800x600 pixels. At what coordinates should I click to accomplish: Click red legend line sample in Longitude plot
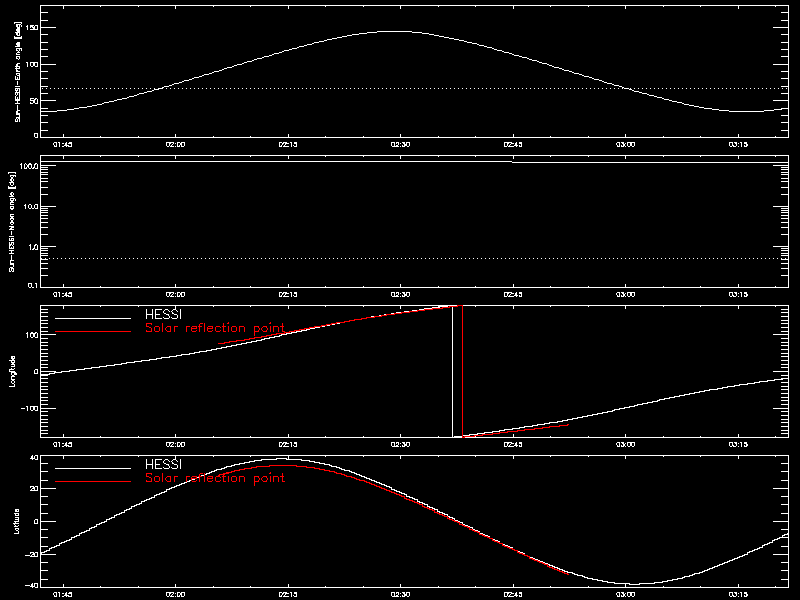[x=93, y=332]
